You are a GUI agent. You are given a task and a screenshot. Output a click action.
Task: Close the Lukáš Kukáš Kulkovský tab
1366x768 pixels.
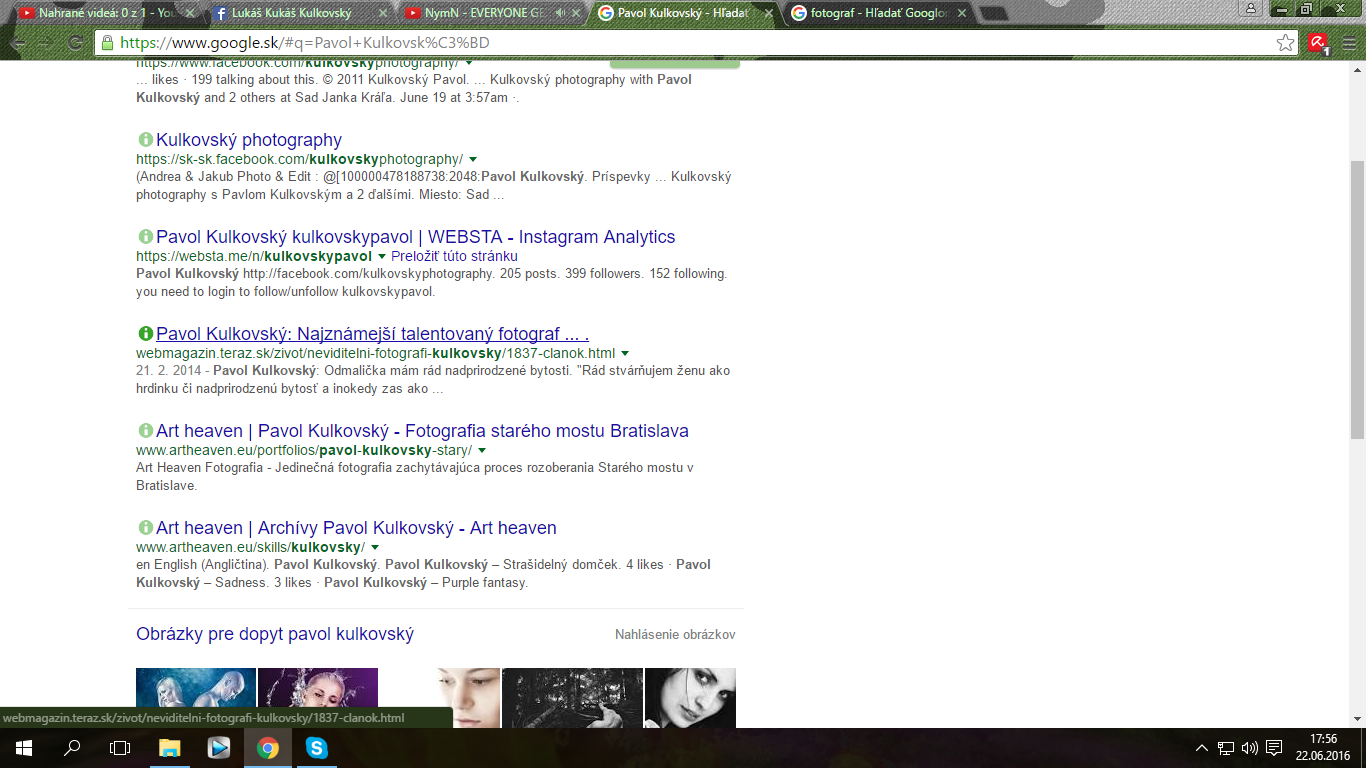coord(381,14)
